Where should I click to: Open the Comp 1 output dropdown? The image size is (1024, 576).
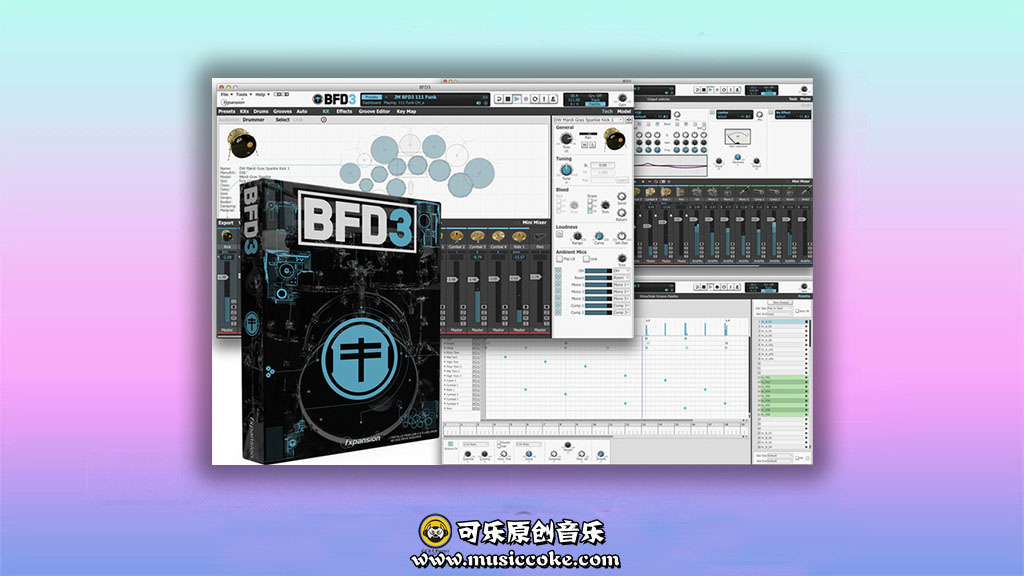pyautogui.click(x=621, y=306)
